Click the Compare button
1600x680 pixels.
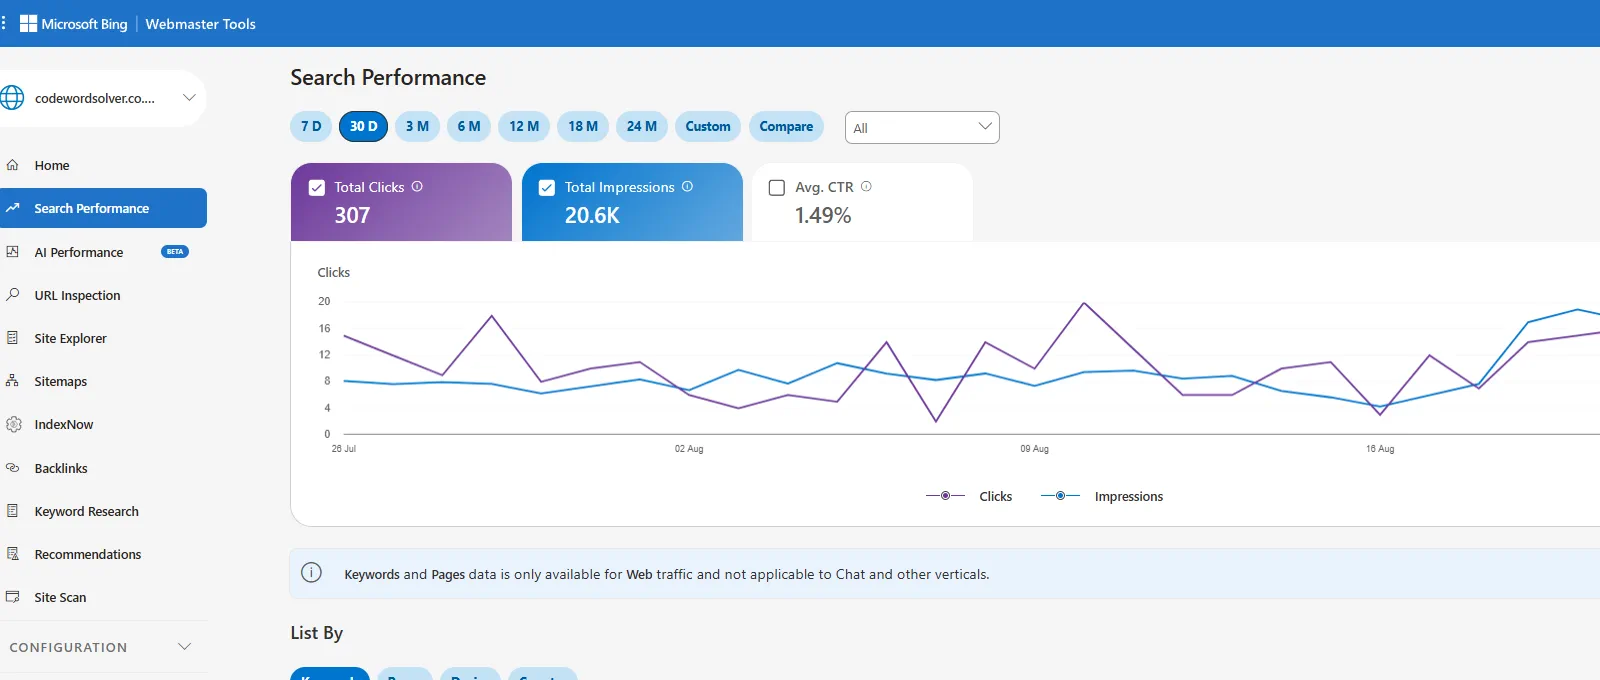[x=786, y=126]
